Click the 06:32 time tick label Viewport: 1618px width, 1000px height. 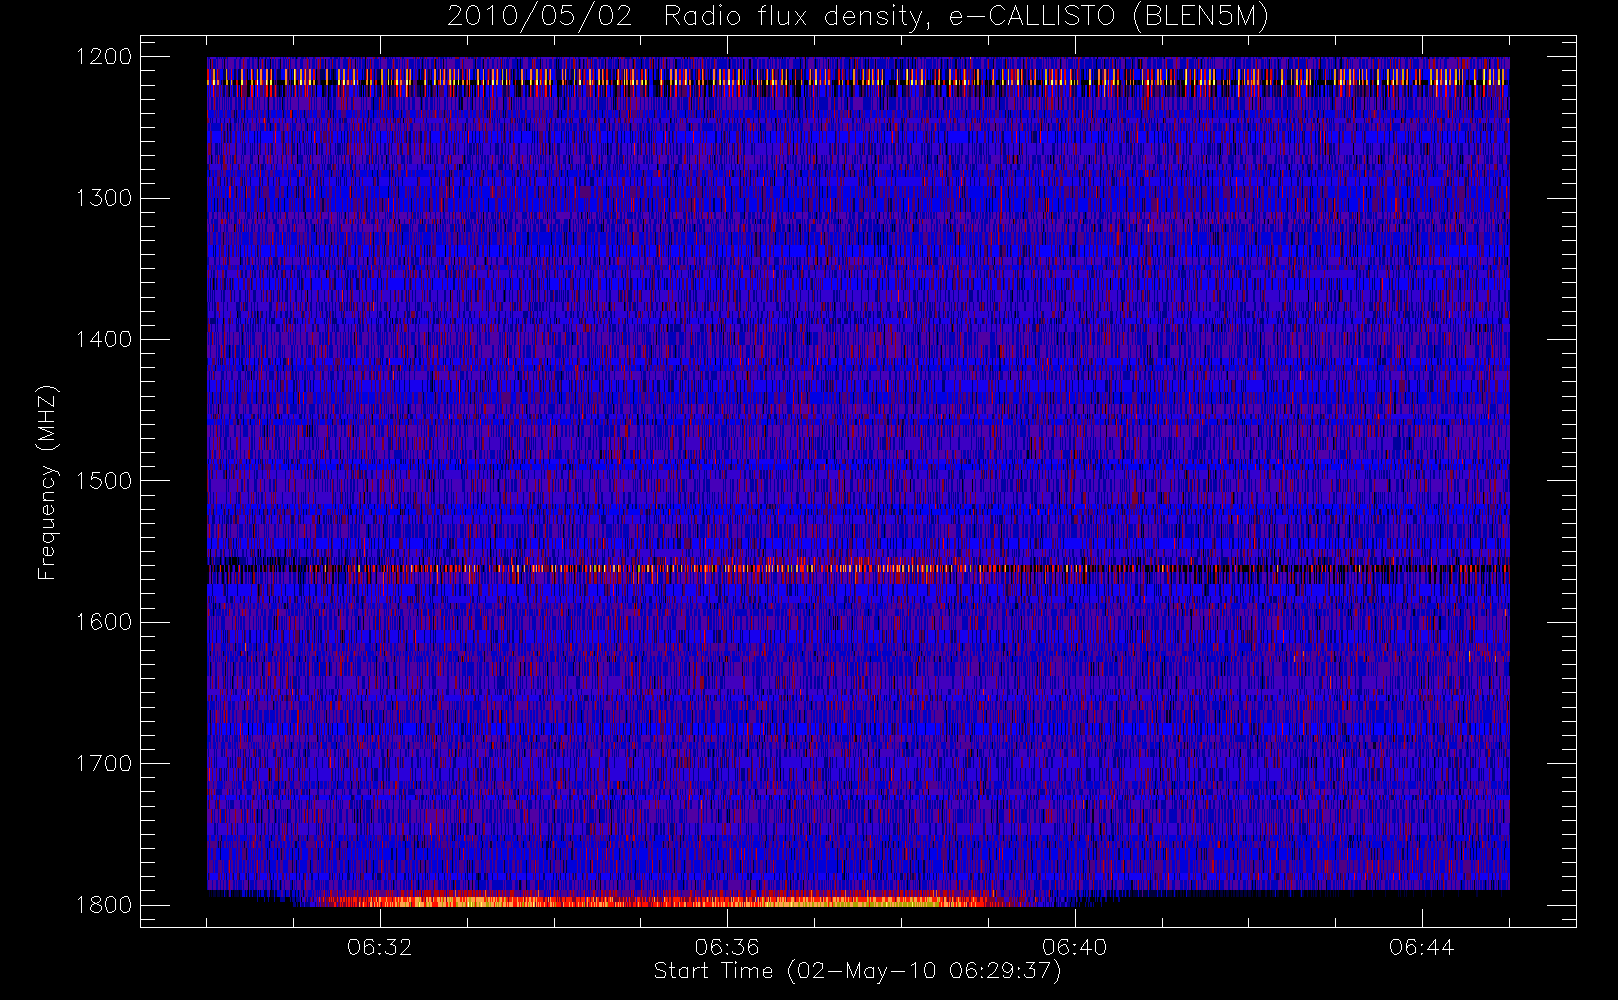380,947
